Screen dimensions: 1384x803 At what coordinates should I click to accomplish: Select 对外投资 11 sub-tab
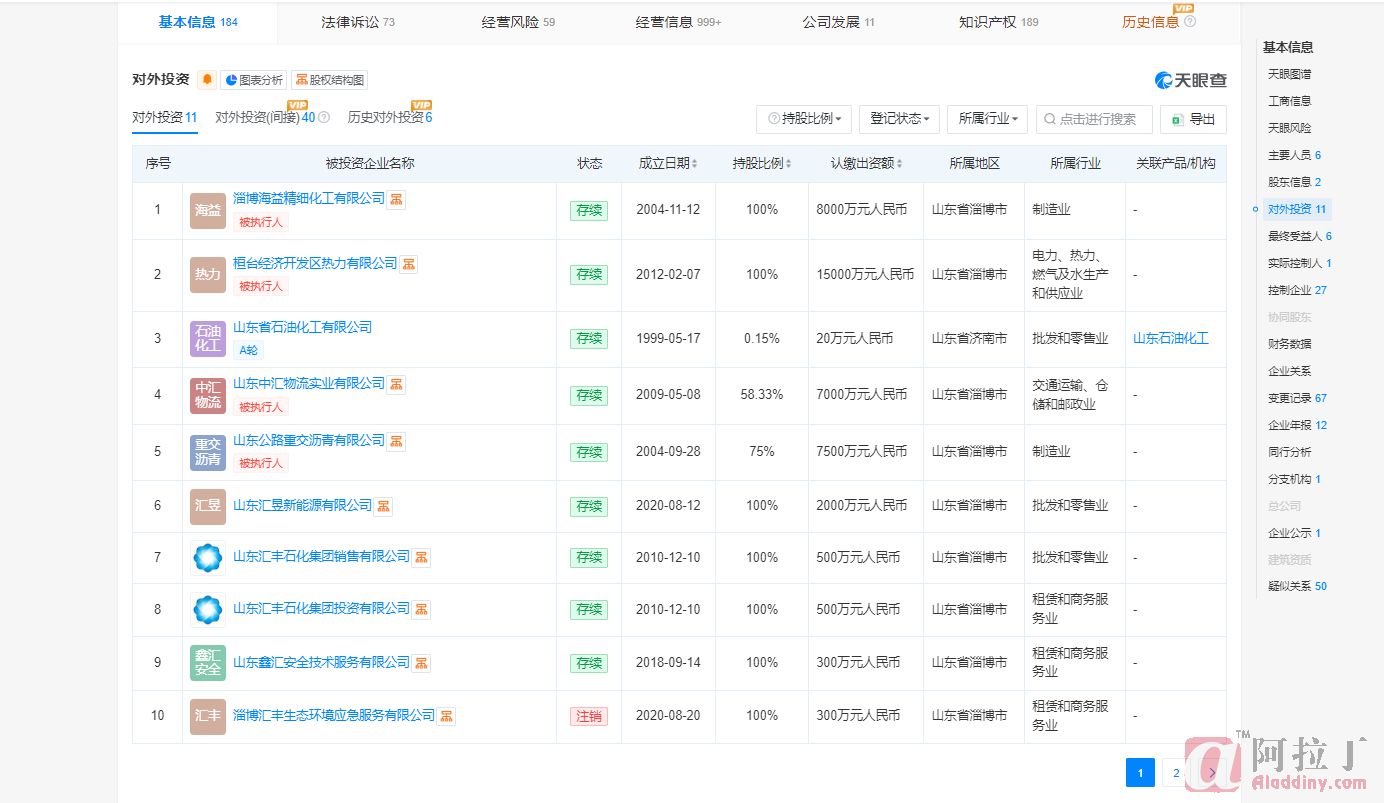point(165,117)
